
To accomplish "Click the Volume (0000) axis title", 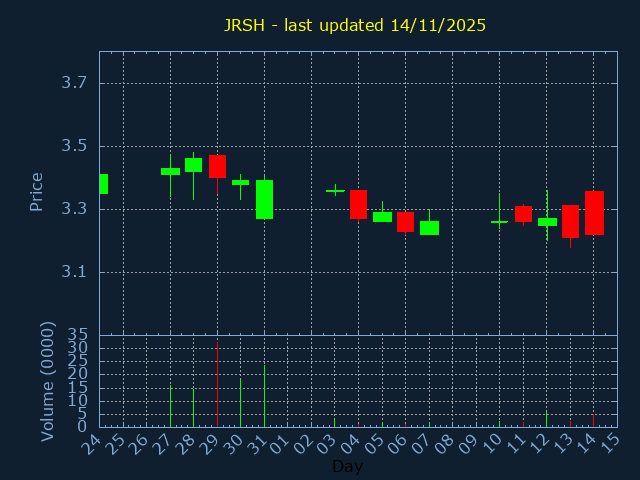I will coord(47,381).
